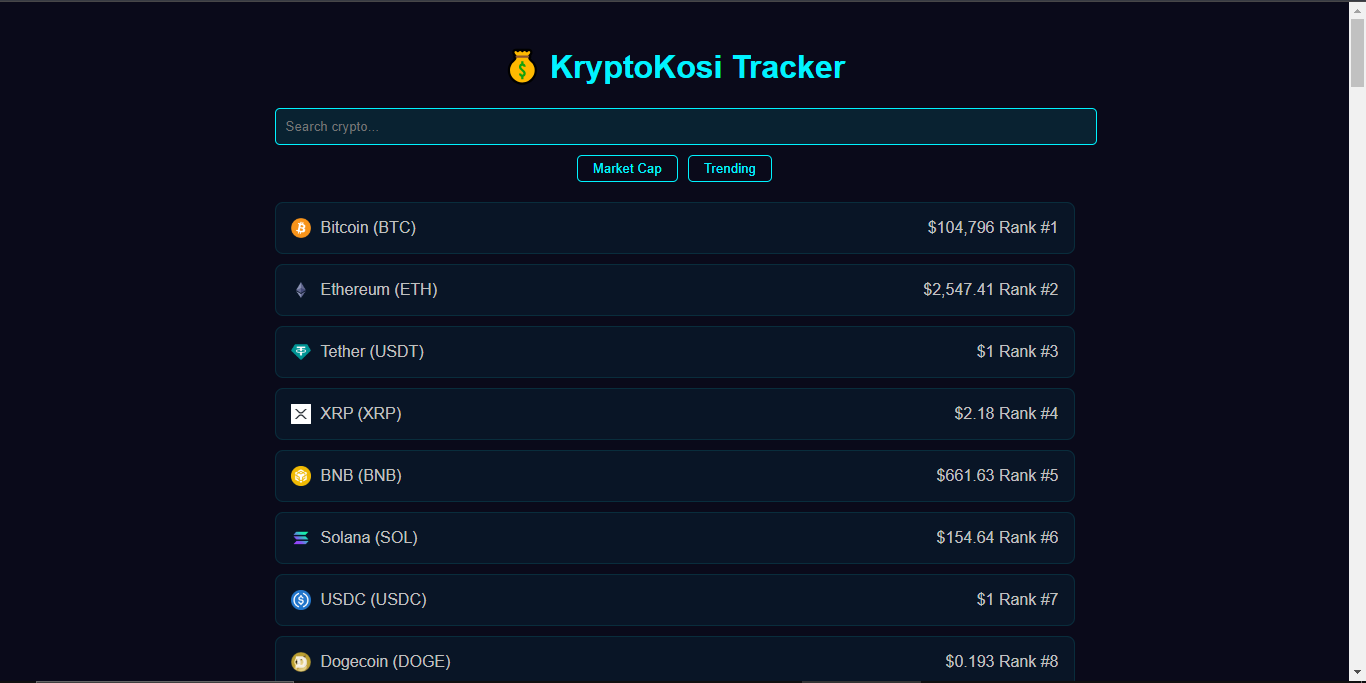
Task: Click the Solana logo icon
Action: click(301, 537)
